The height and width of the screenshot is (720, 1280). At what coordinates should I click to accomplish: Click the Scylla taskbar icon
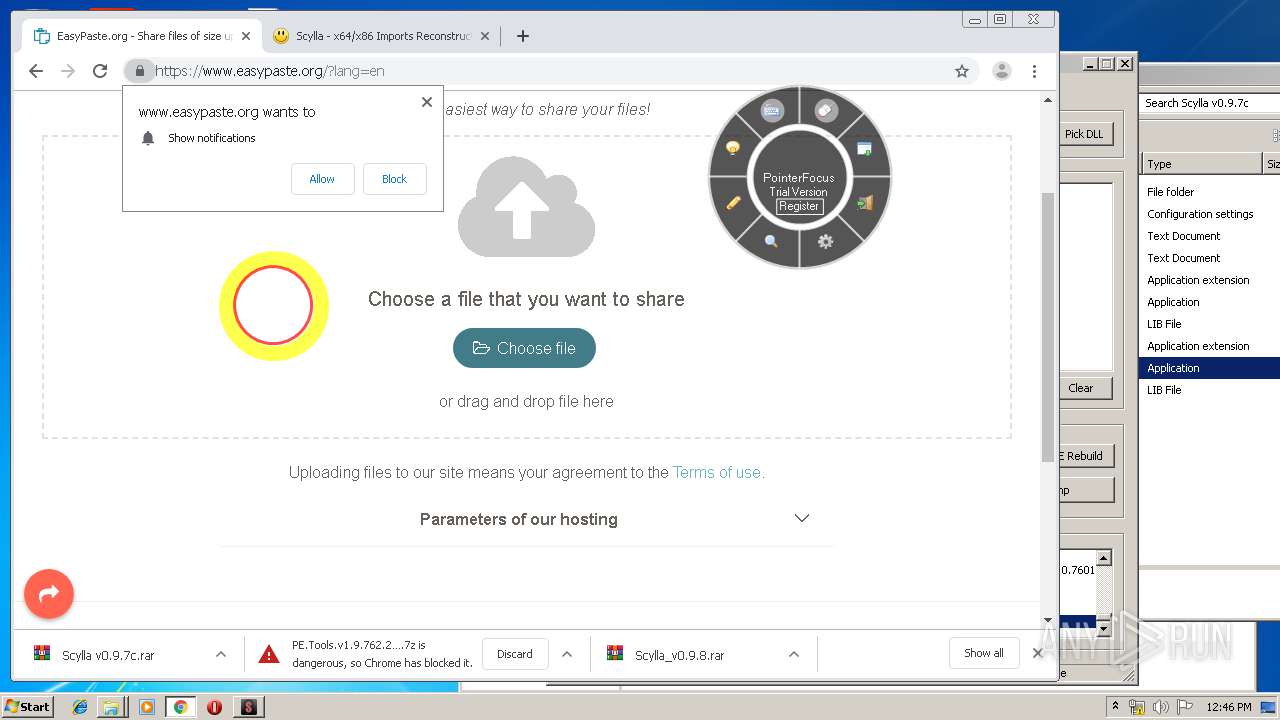[x=249, y=707]
